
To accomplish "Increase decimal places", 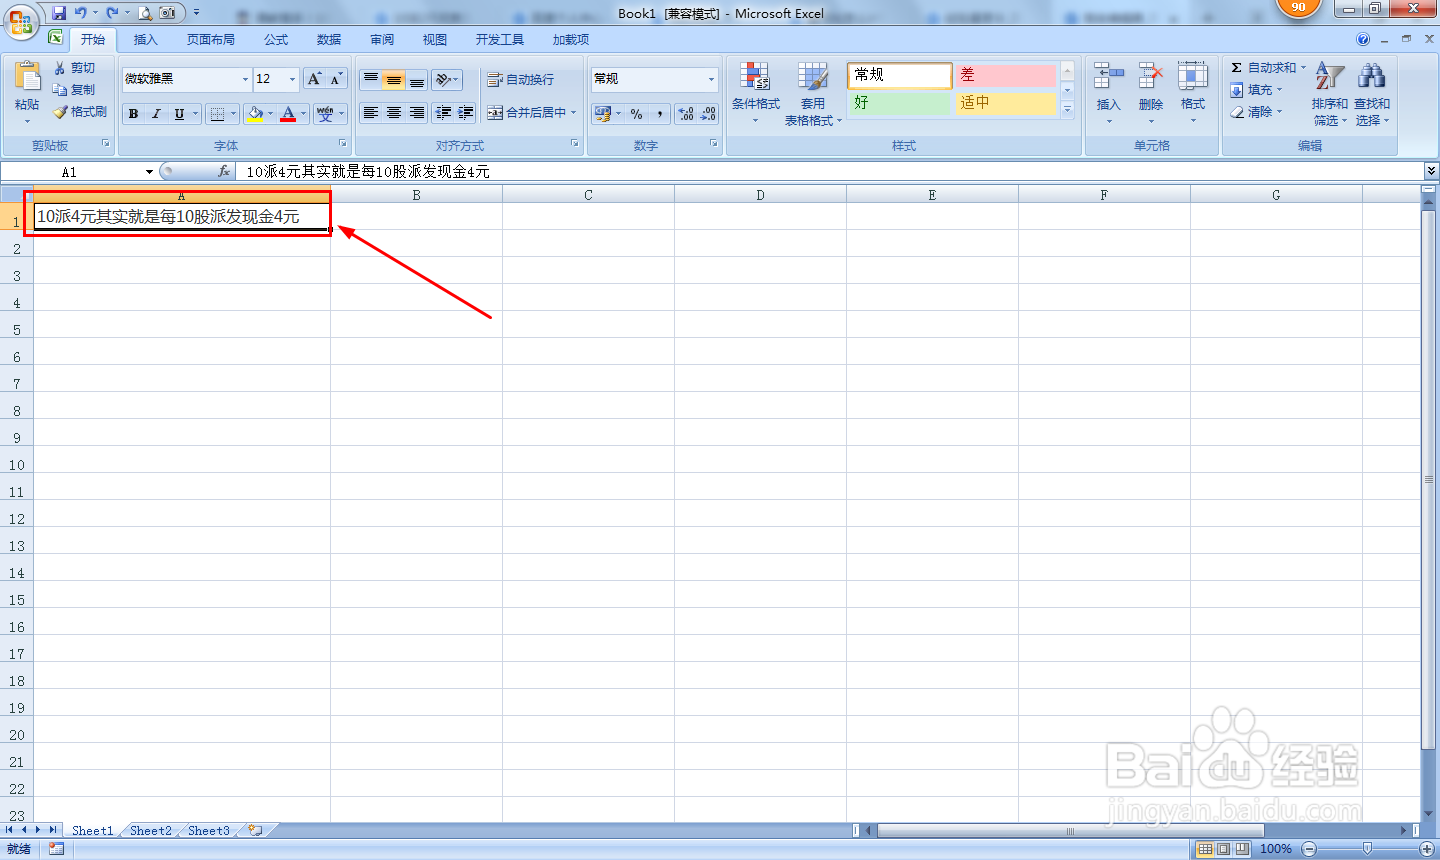I will click(x=686, y=114).
